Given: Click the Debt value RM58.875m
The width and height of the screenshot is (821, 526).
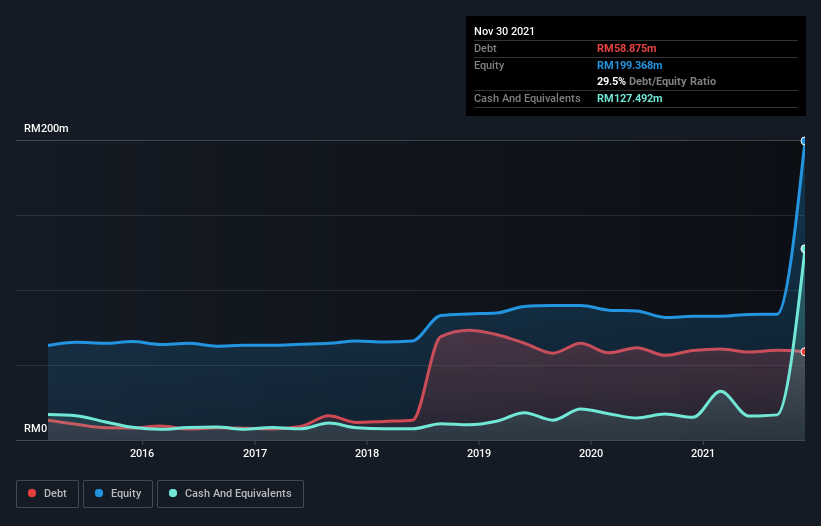Looking at the screenshot, I should point(626,48).
